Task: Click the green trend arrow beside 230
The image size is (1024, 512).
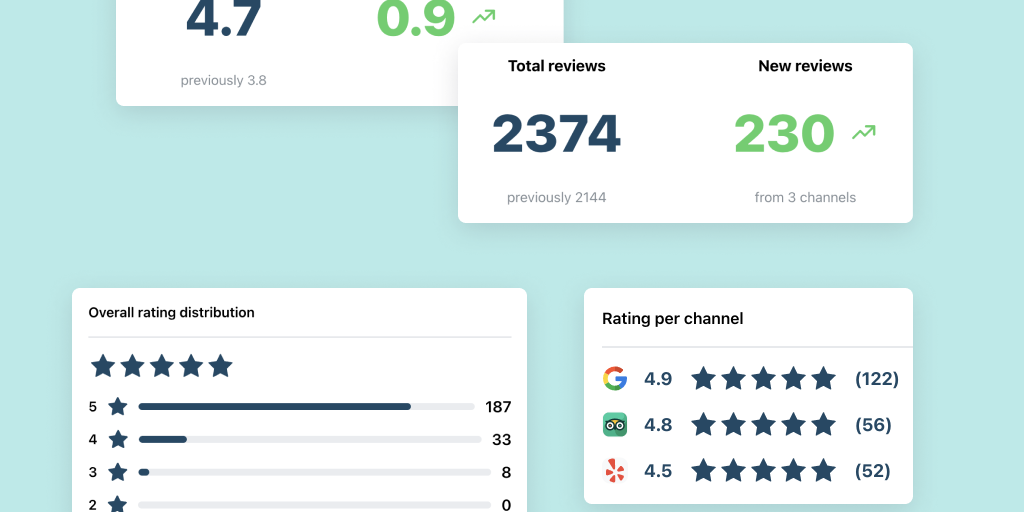Action: 863,132
